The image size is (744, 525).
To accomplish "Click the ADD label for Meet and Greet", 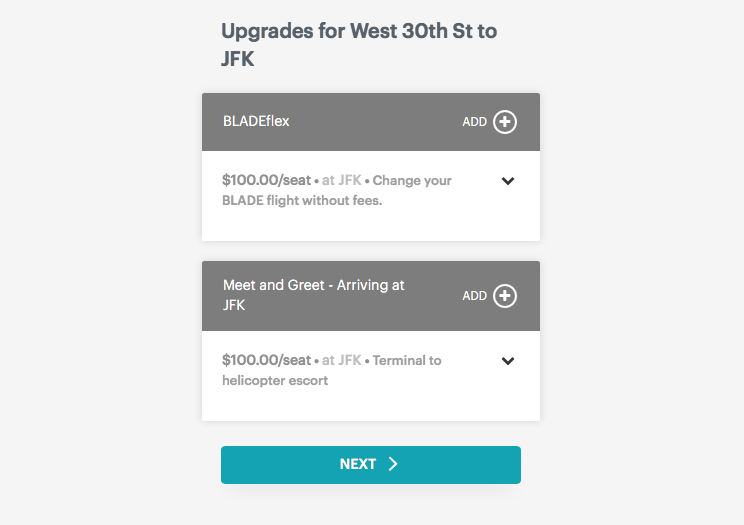I will click(474, 296).
